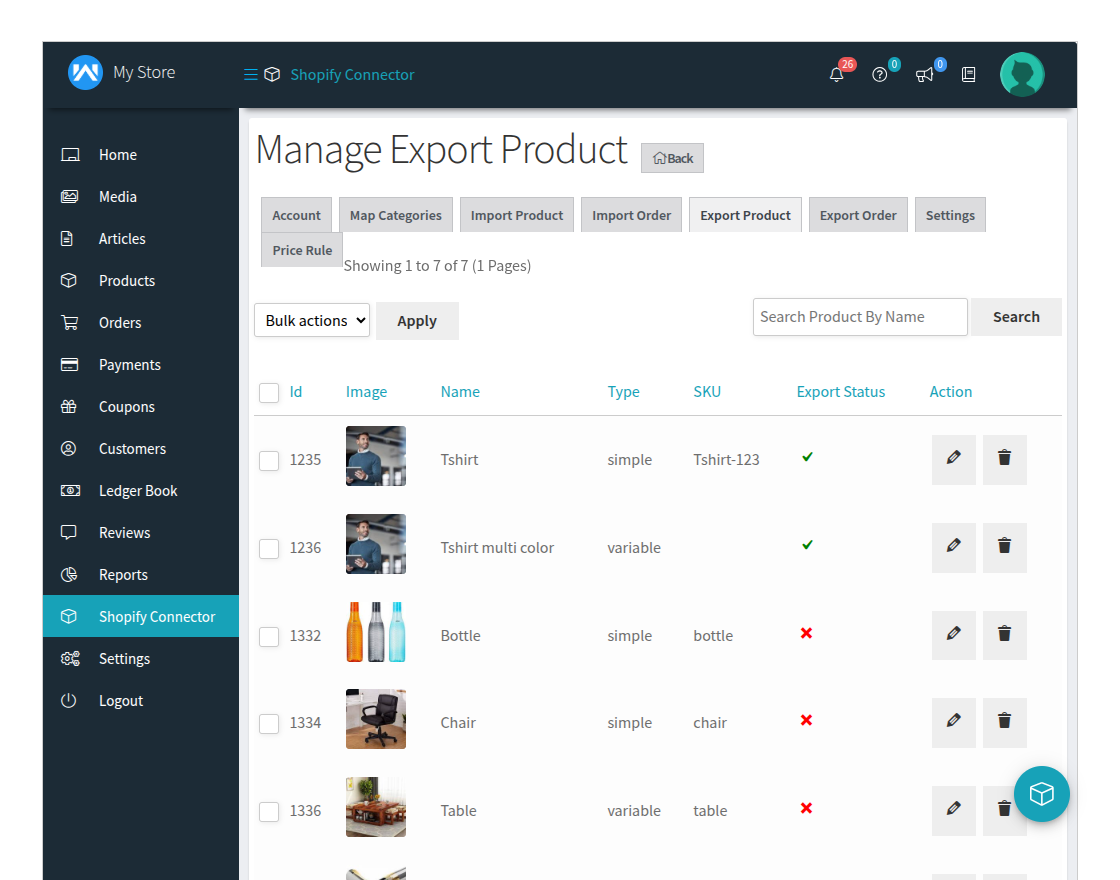The image size is (1120, 880).
Task: Open the notifications bell icon
Action: click(x=837, y=74)
